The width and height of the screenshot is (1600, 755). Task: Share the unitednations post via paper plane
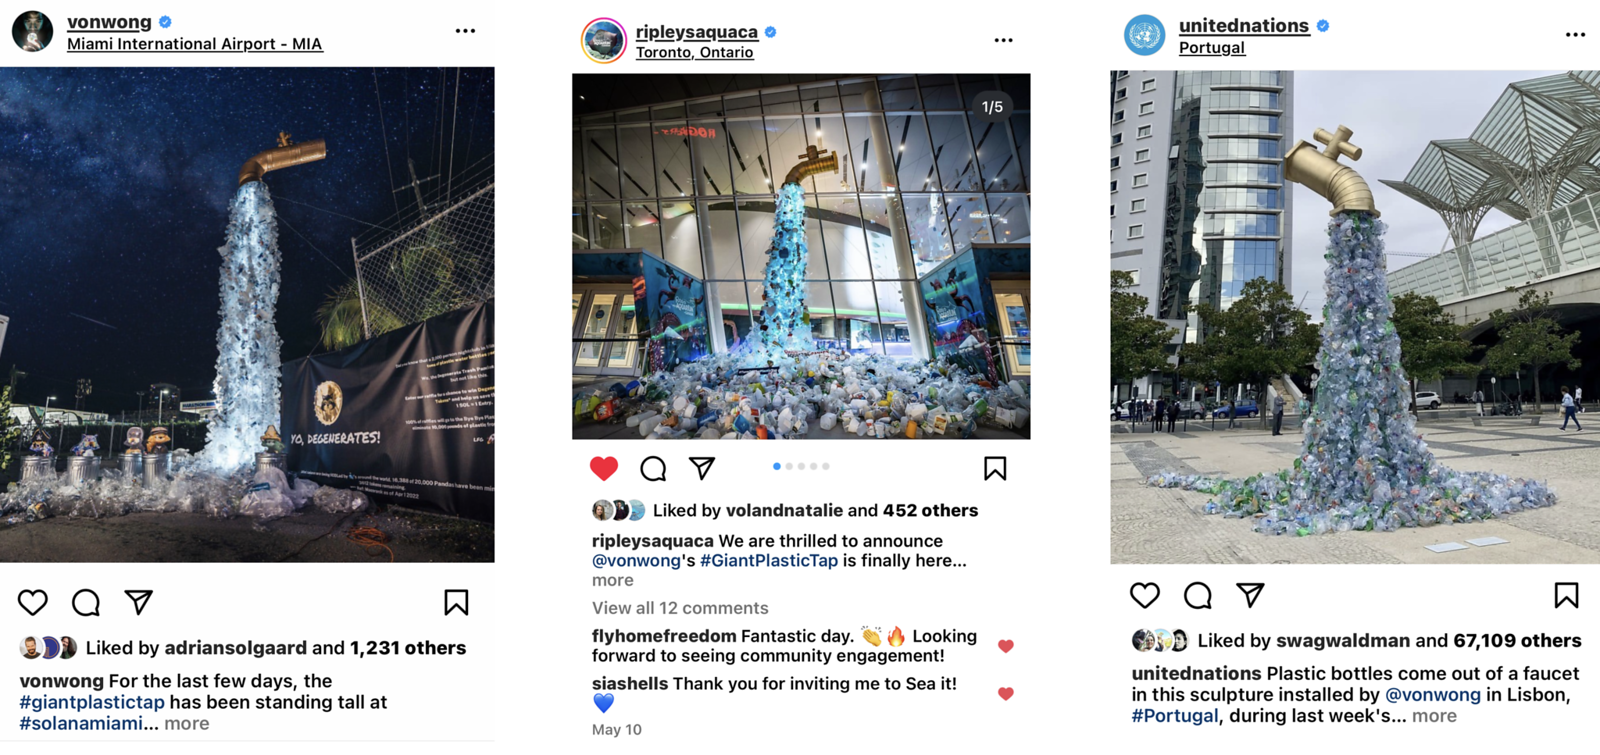coord(1250,594)
